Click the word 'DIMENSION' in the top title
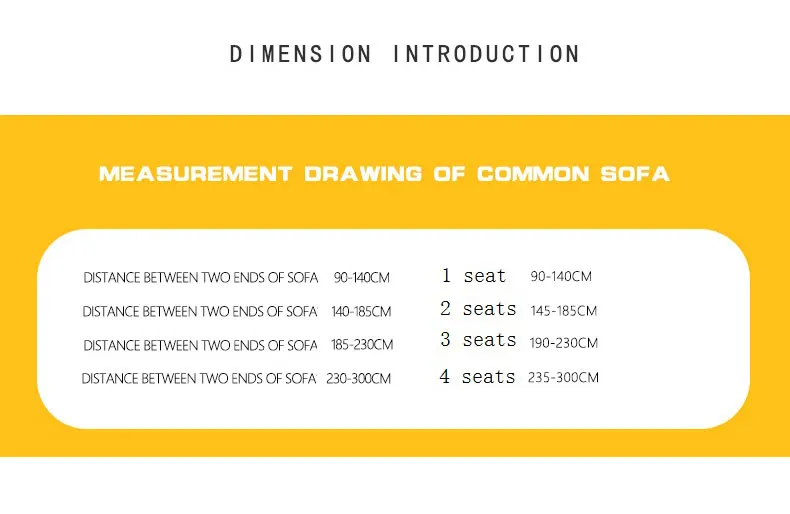The image size is (790, 514). tap(301, 54)
